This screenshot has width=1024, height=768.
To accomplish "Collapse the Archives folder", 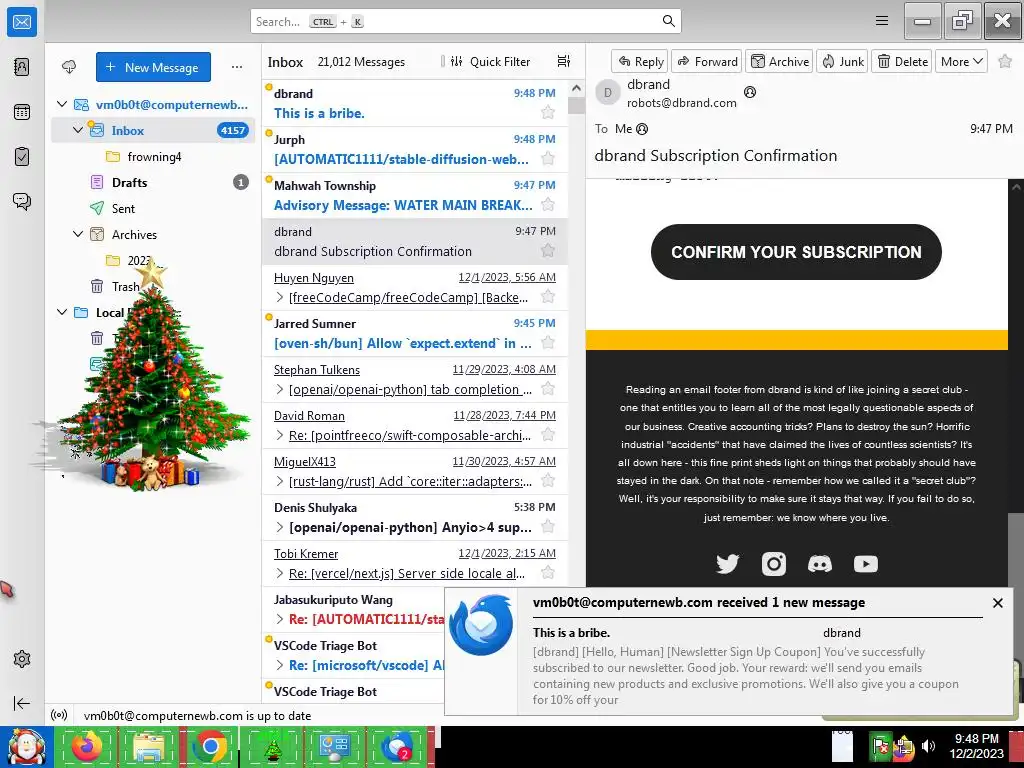I will pyautogui.click(x=78, y=234).
